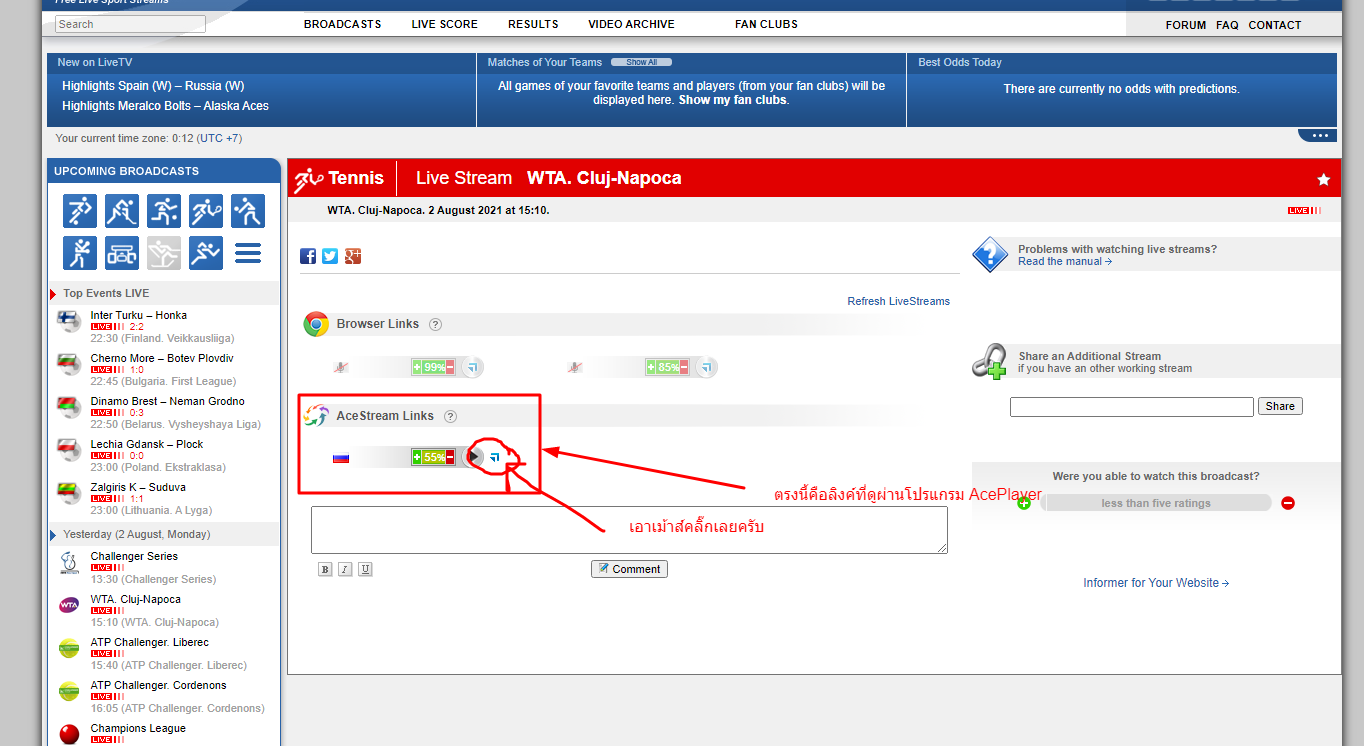Open the 85% browser stream link
Screen dimensions: 1364x746
tap(707, 367)
